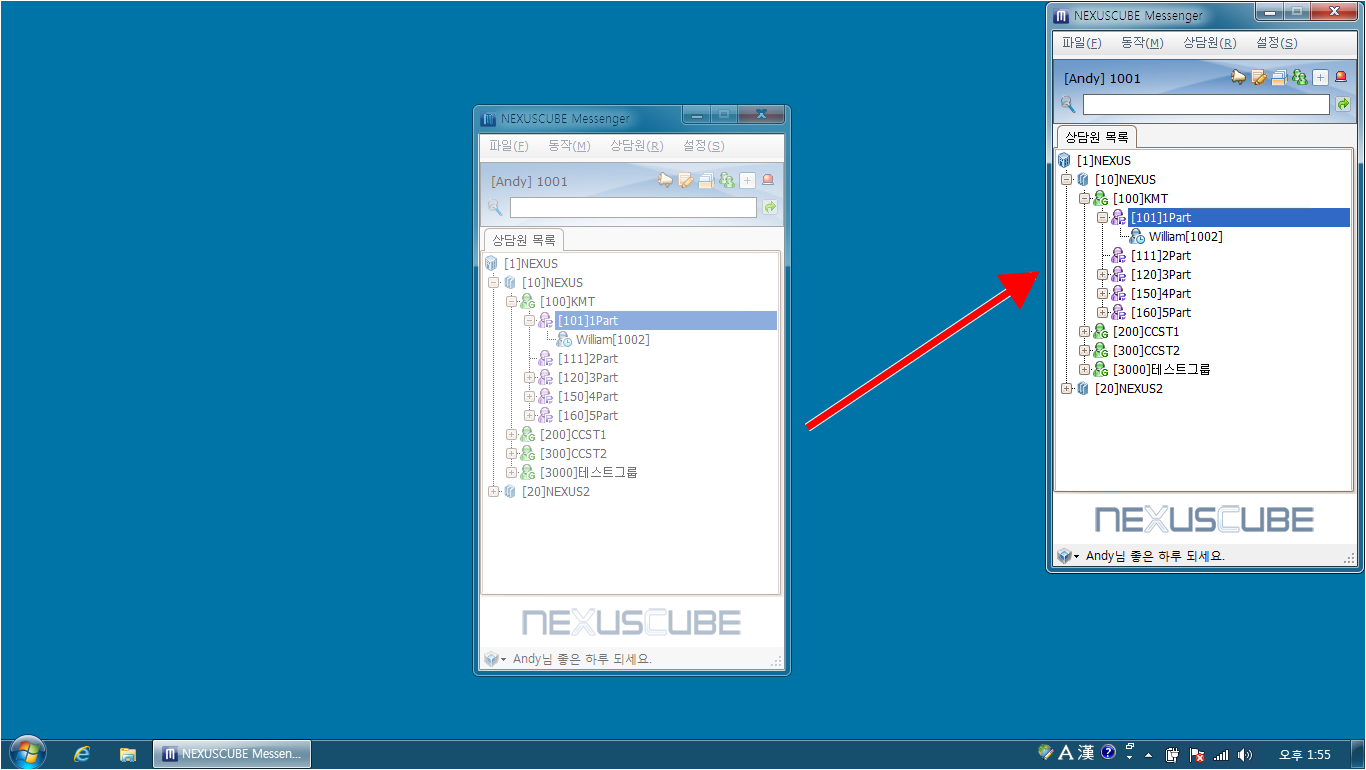Screen dimensions: 1366x770
Task: Click red siren icon in right window
Action: pyautogui.click(x=1341, y=77)
